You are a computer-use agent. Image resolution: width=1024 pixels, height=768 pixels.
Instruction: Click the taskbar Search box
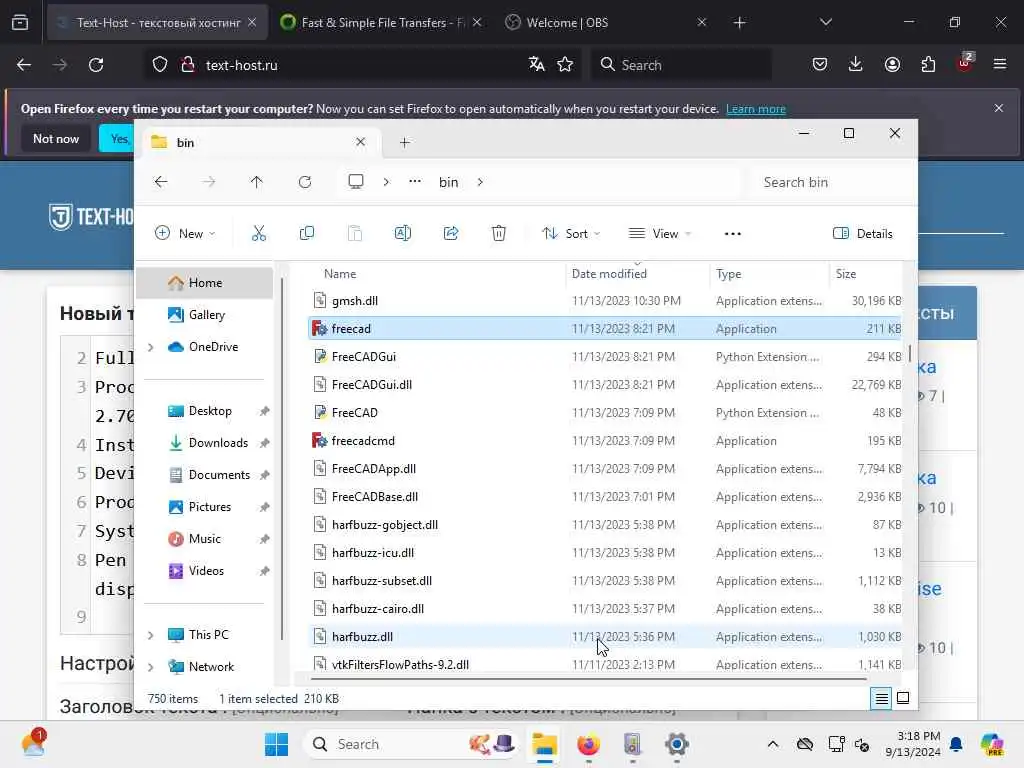(412, 744)
